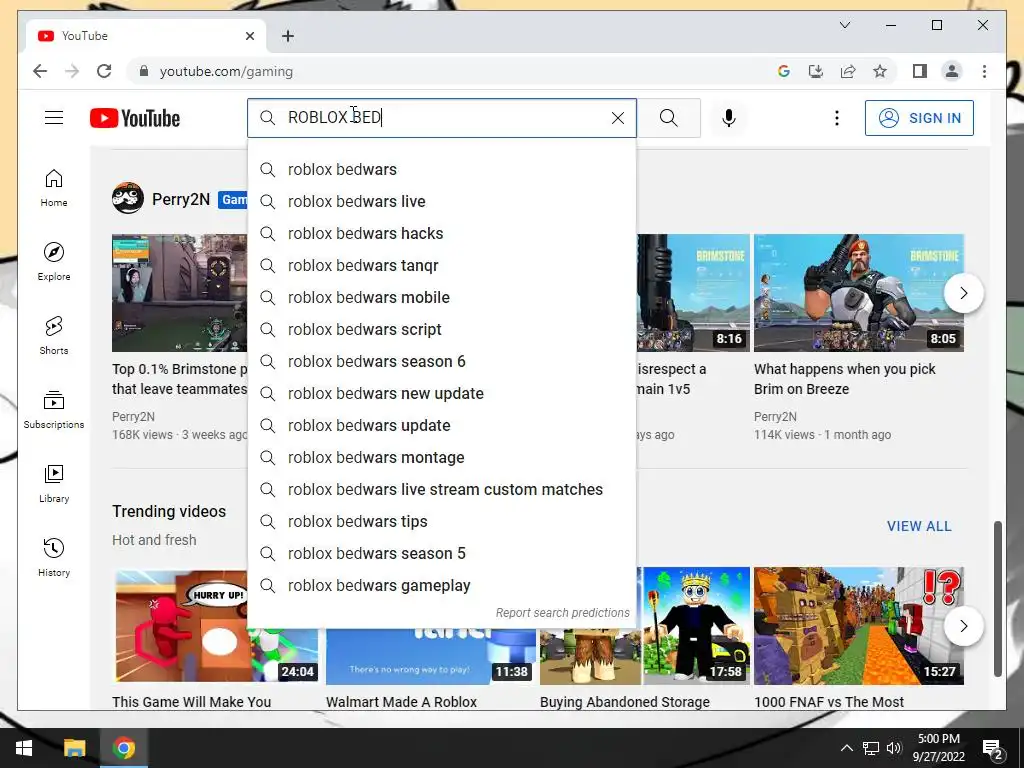The height and width of the screenshot is (768, 1024).
Task: Choose "roblox bedwars season 6" suggestion
Action: point(441,362)
